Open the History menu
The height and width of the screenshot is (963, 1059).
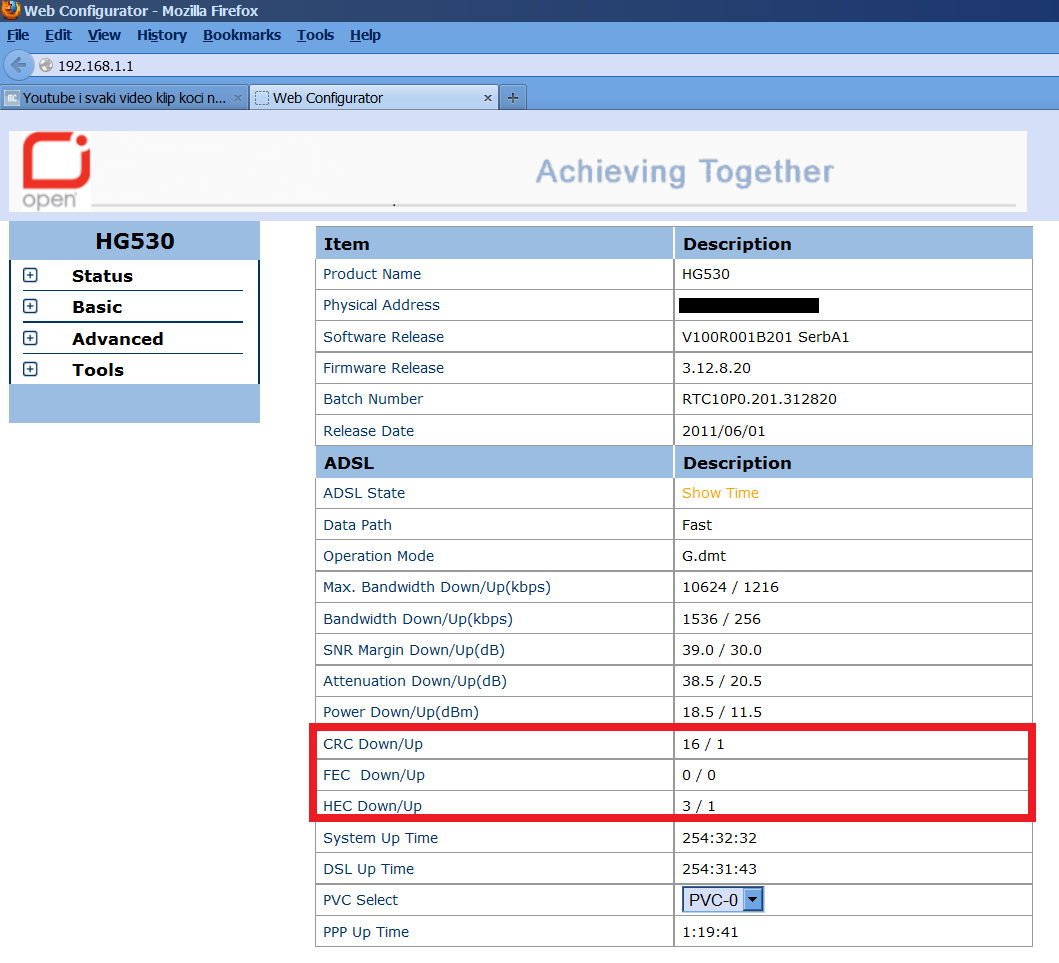[x=162, y=35]
